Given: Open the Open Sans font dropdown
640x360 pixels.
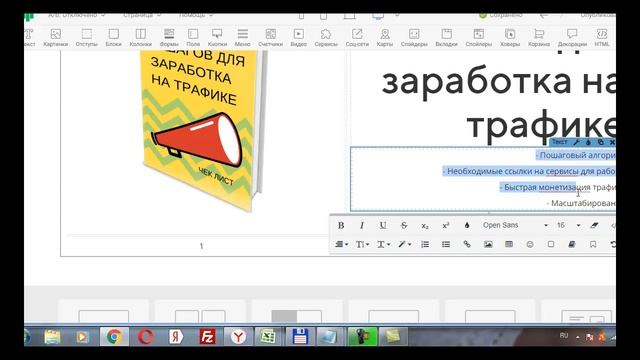Looking at the screenshot, I should pyautogui.click(x=515, y=225).
